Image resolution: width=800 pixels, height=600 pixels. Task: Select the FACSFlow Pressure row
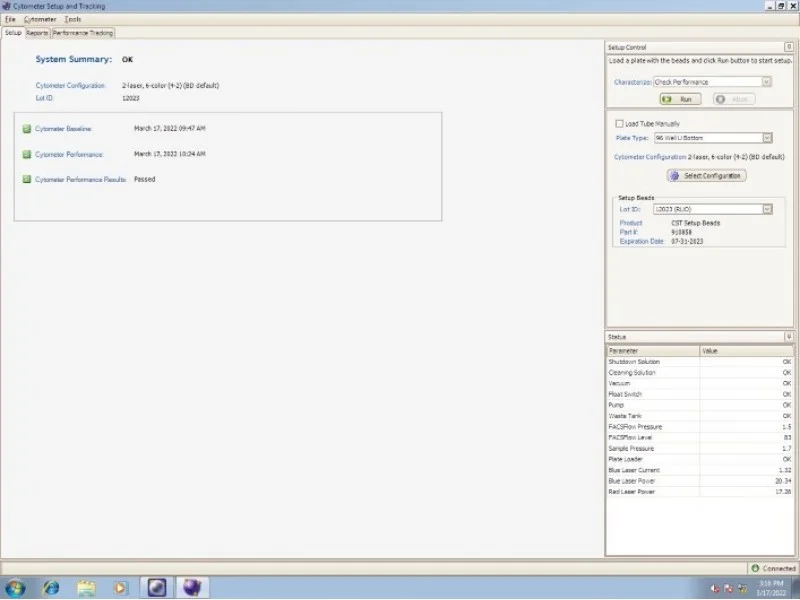[699, 427]
